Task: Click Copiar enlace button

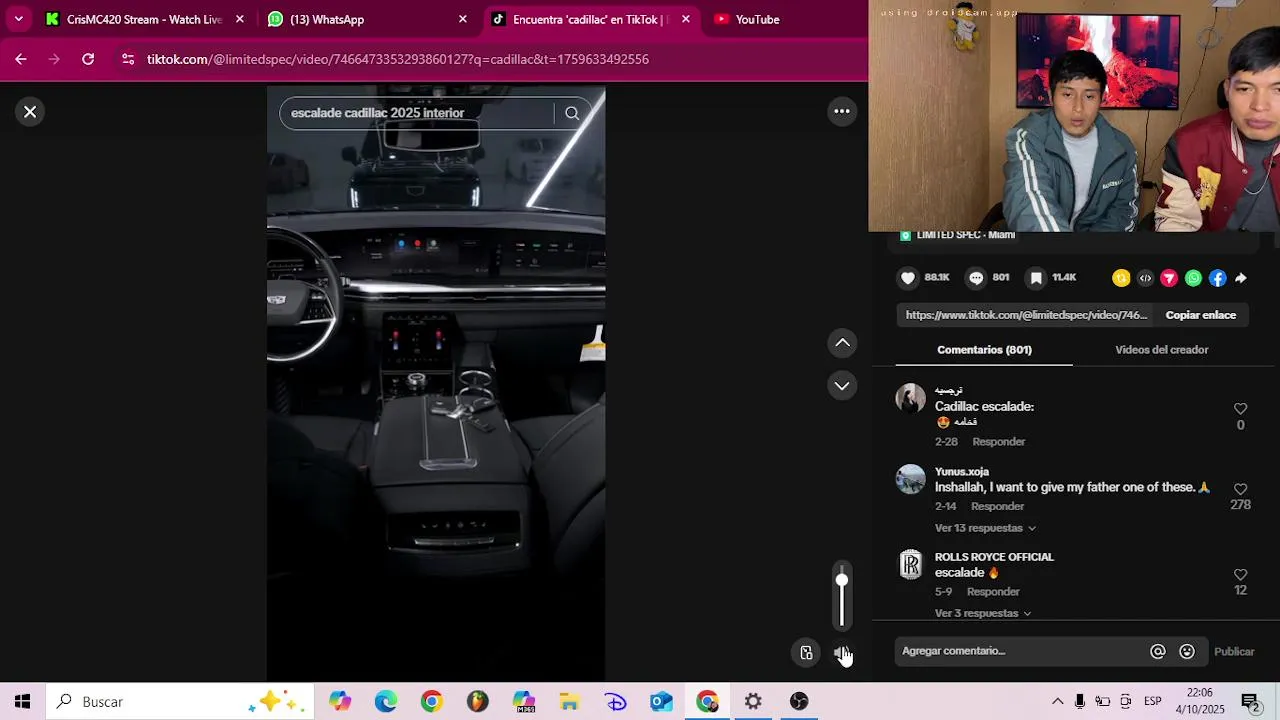Action: point(1200,315)
